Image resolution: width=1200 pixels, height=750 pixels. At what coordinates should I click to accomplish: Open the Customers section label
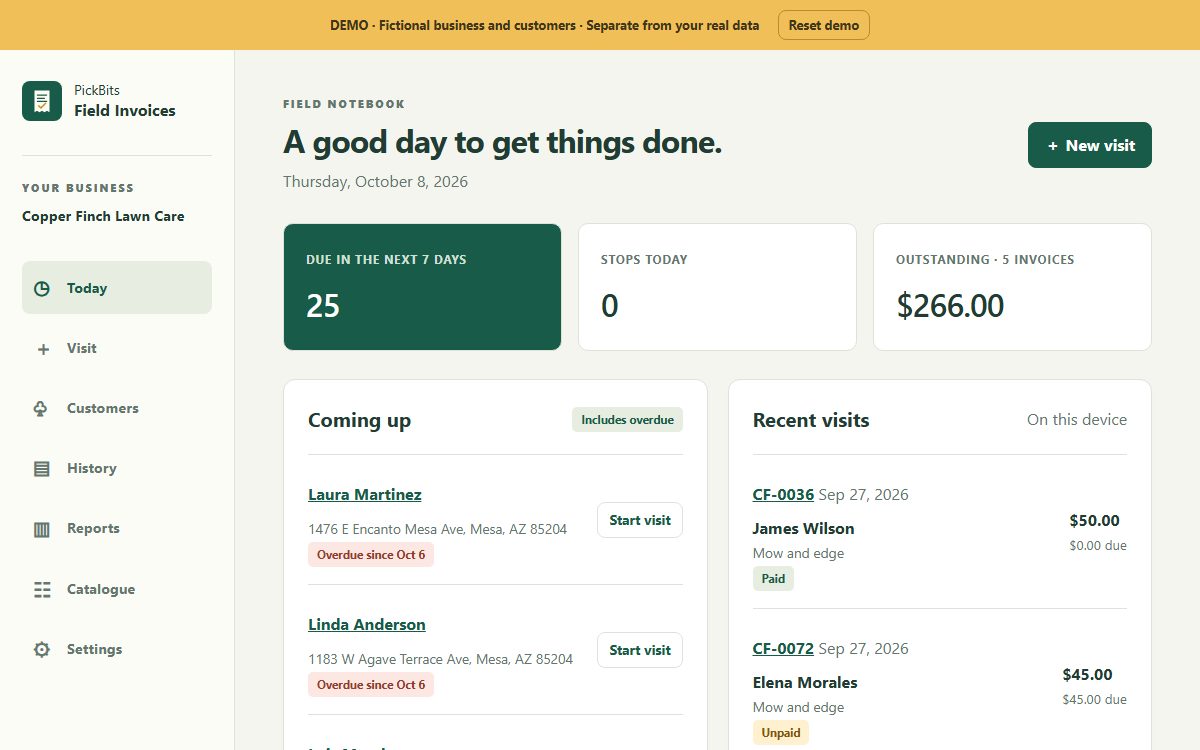coord(103,408)
